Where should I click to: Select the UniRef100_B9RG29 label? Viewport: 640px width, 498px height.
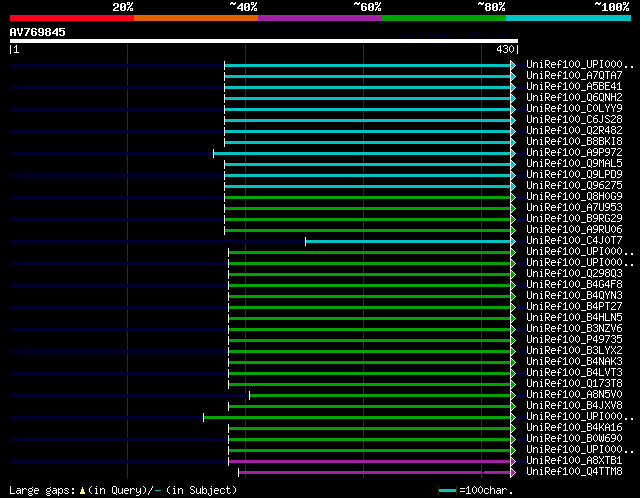574,219
